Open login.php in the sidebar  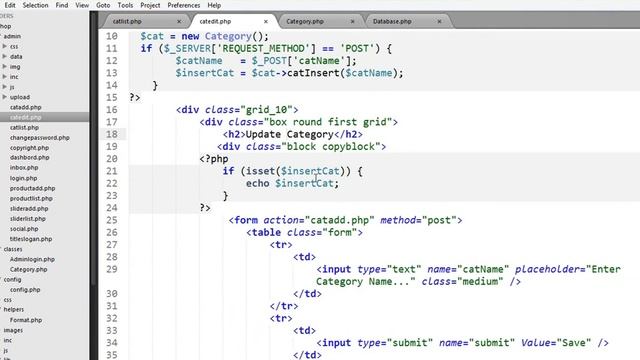(23, 178)
